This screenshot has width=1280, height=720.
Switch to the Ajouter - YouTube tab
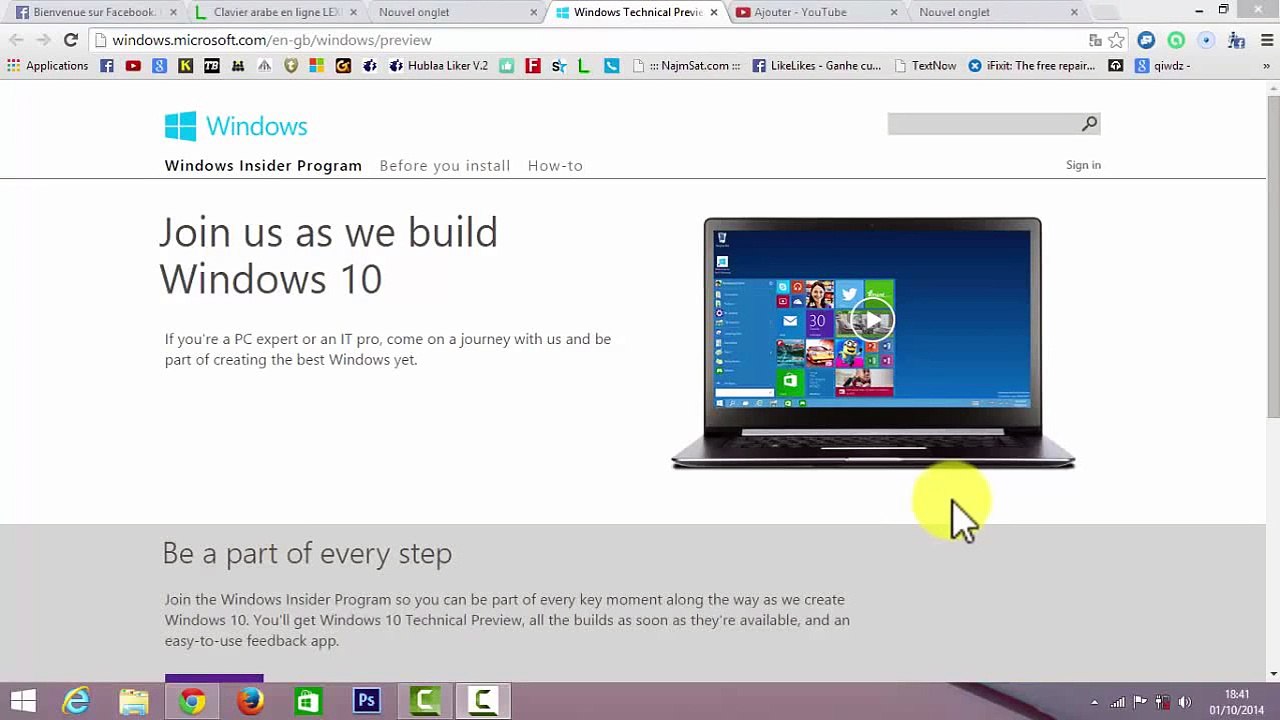click(816, 12)
